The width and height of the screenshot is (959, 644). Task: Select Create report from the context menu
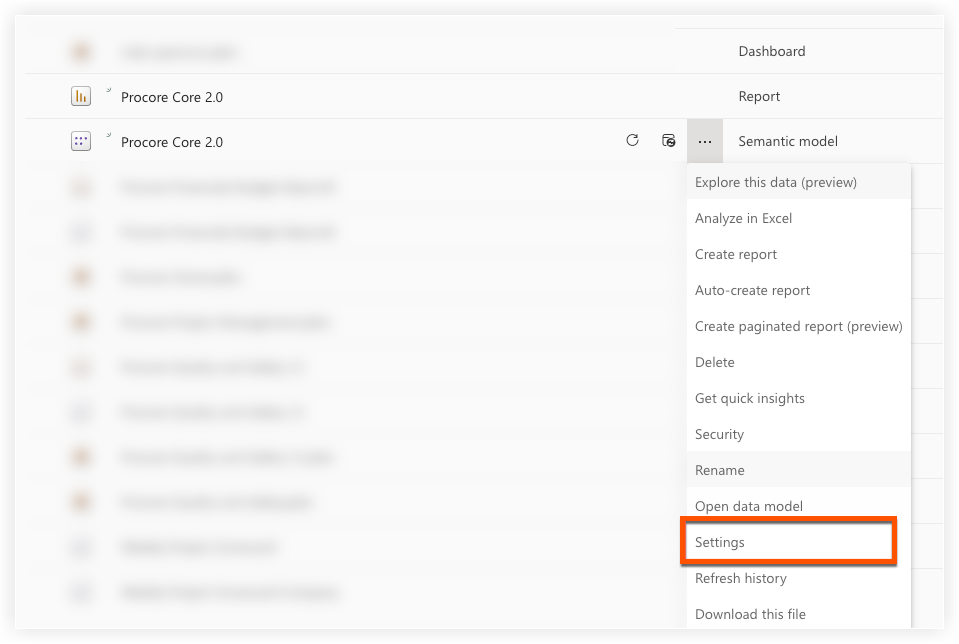pyautogui.click(x=735, y=254)
